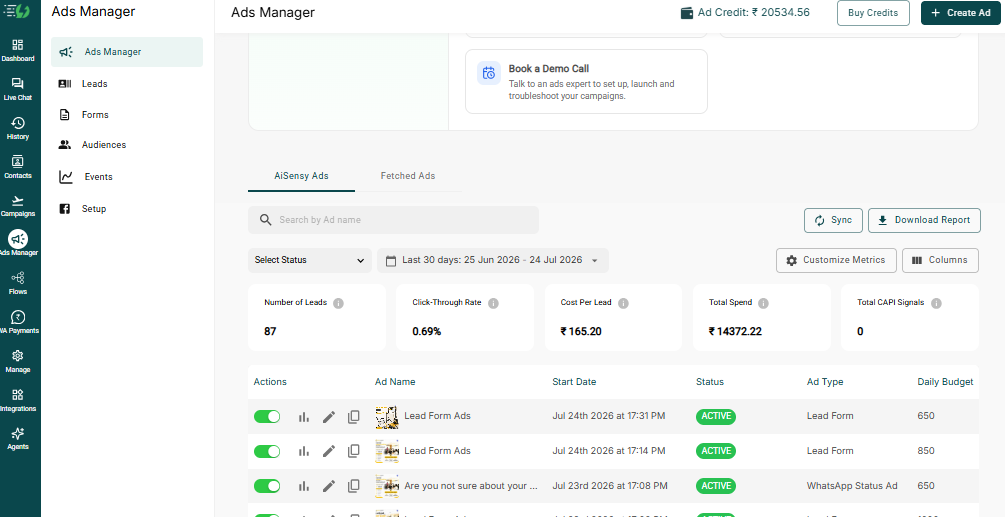Open Flows in the left rail
Image resolution: width=1005 pixels, height=517 pixels.
pos(18,283)
